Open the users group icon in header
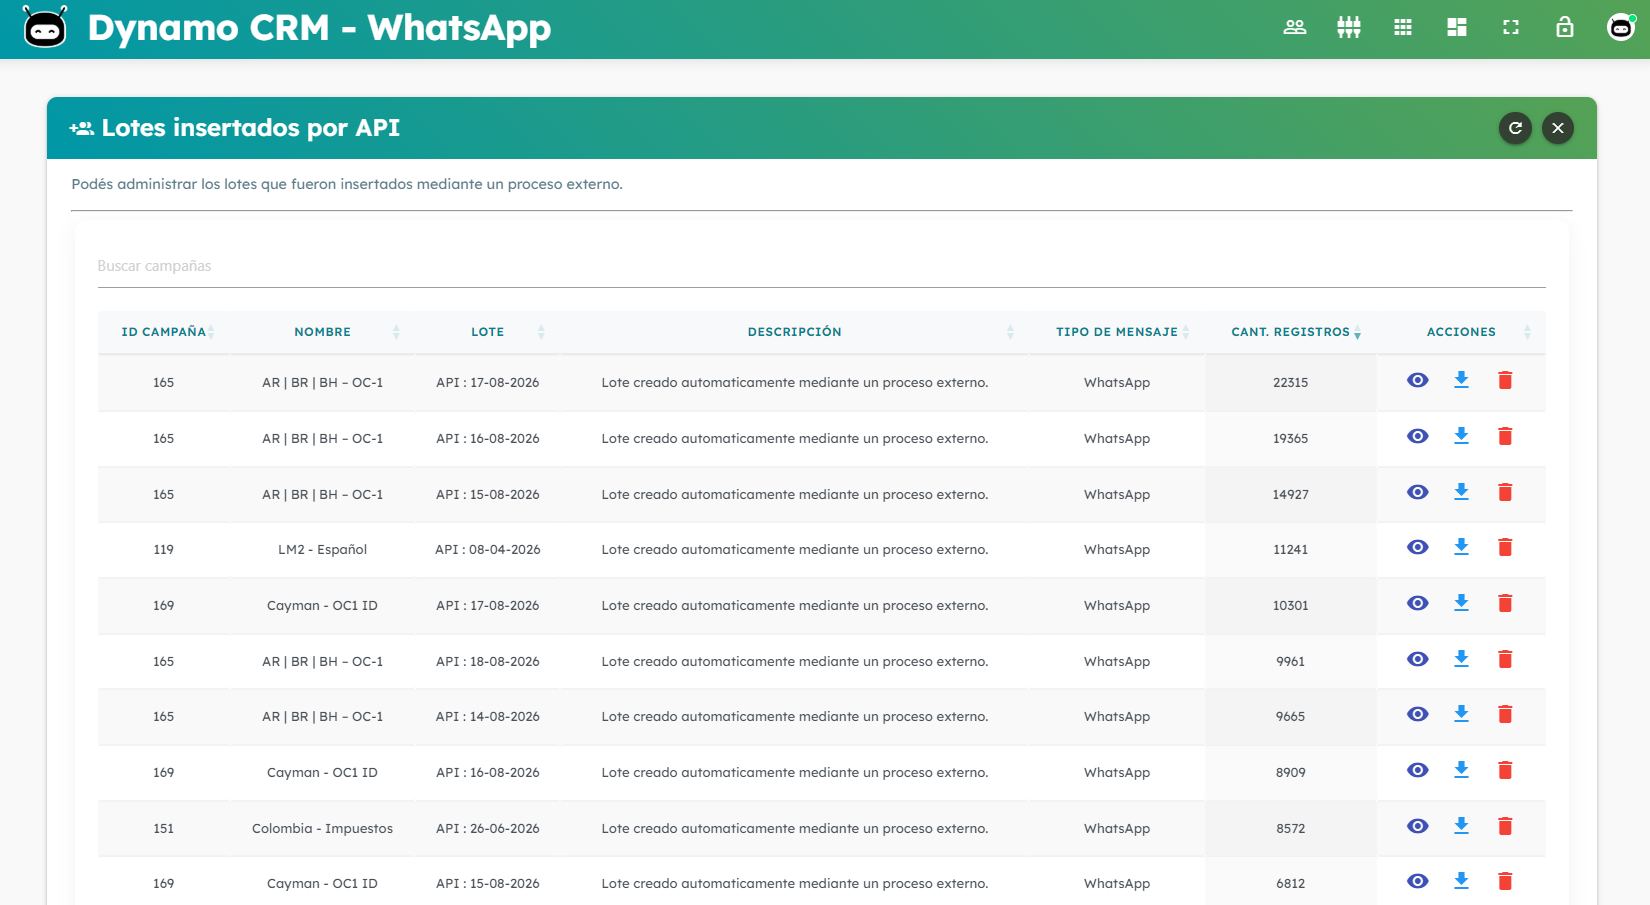The image size is (1650, 905). (x=1295, y=28)
